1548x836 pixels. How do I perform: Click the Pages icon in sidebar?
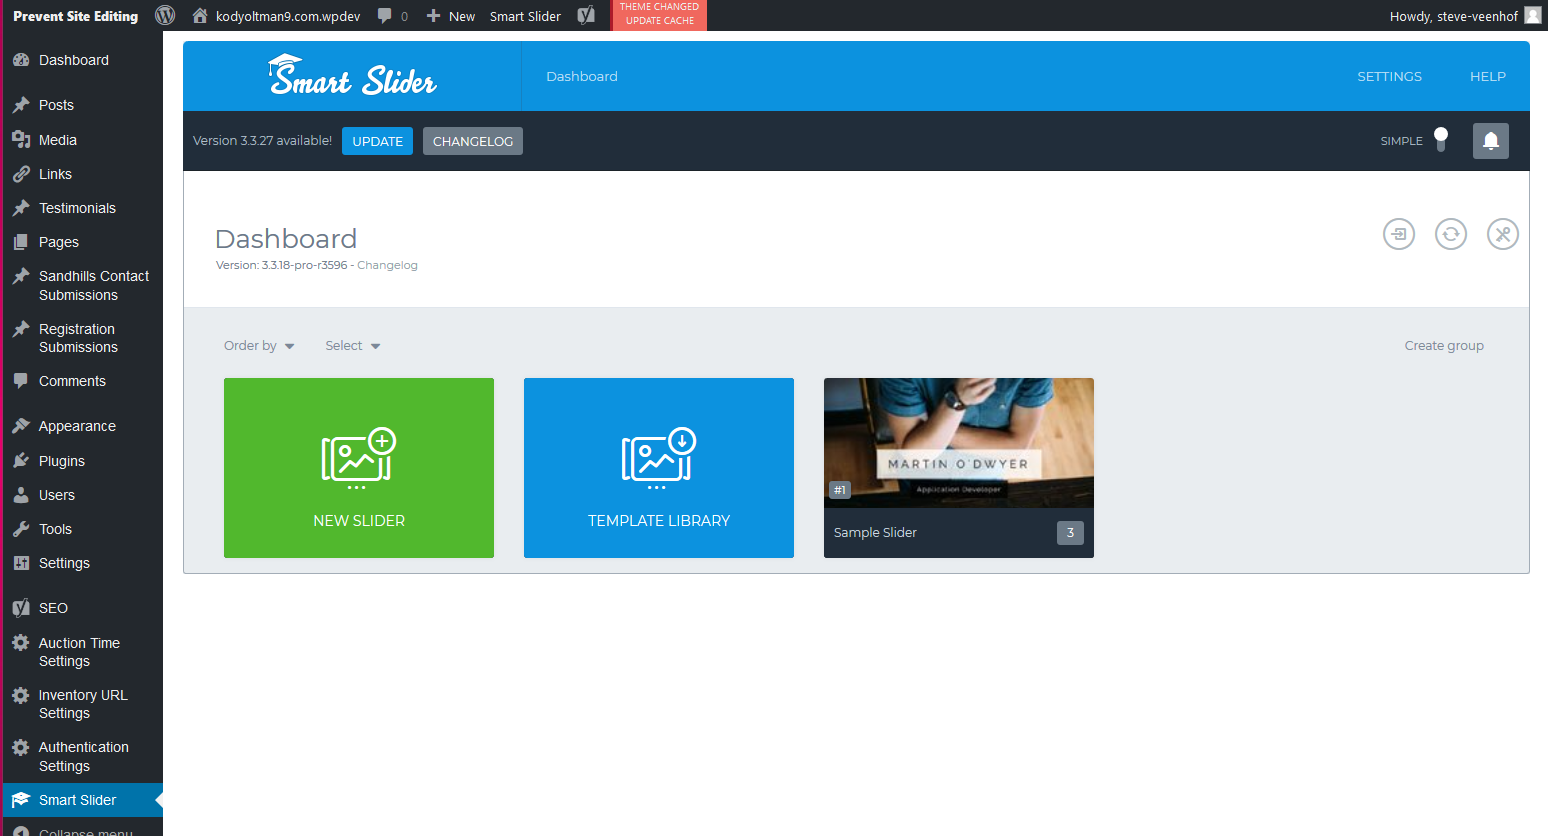[x=21, y=242]
